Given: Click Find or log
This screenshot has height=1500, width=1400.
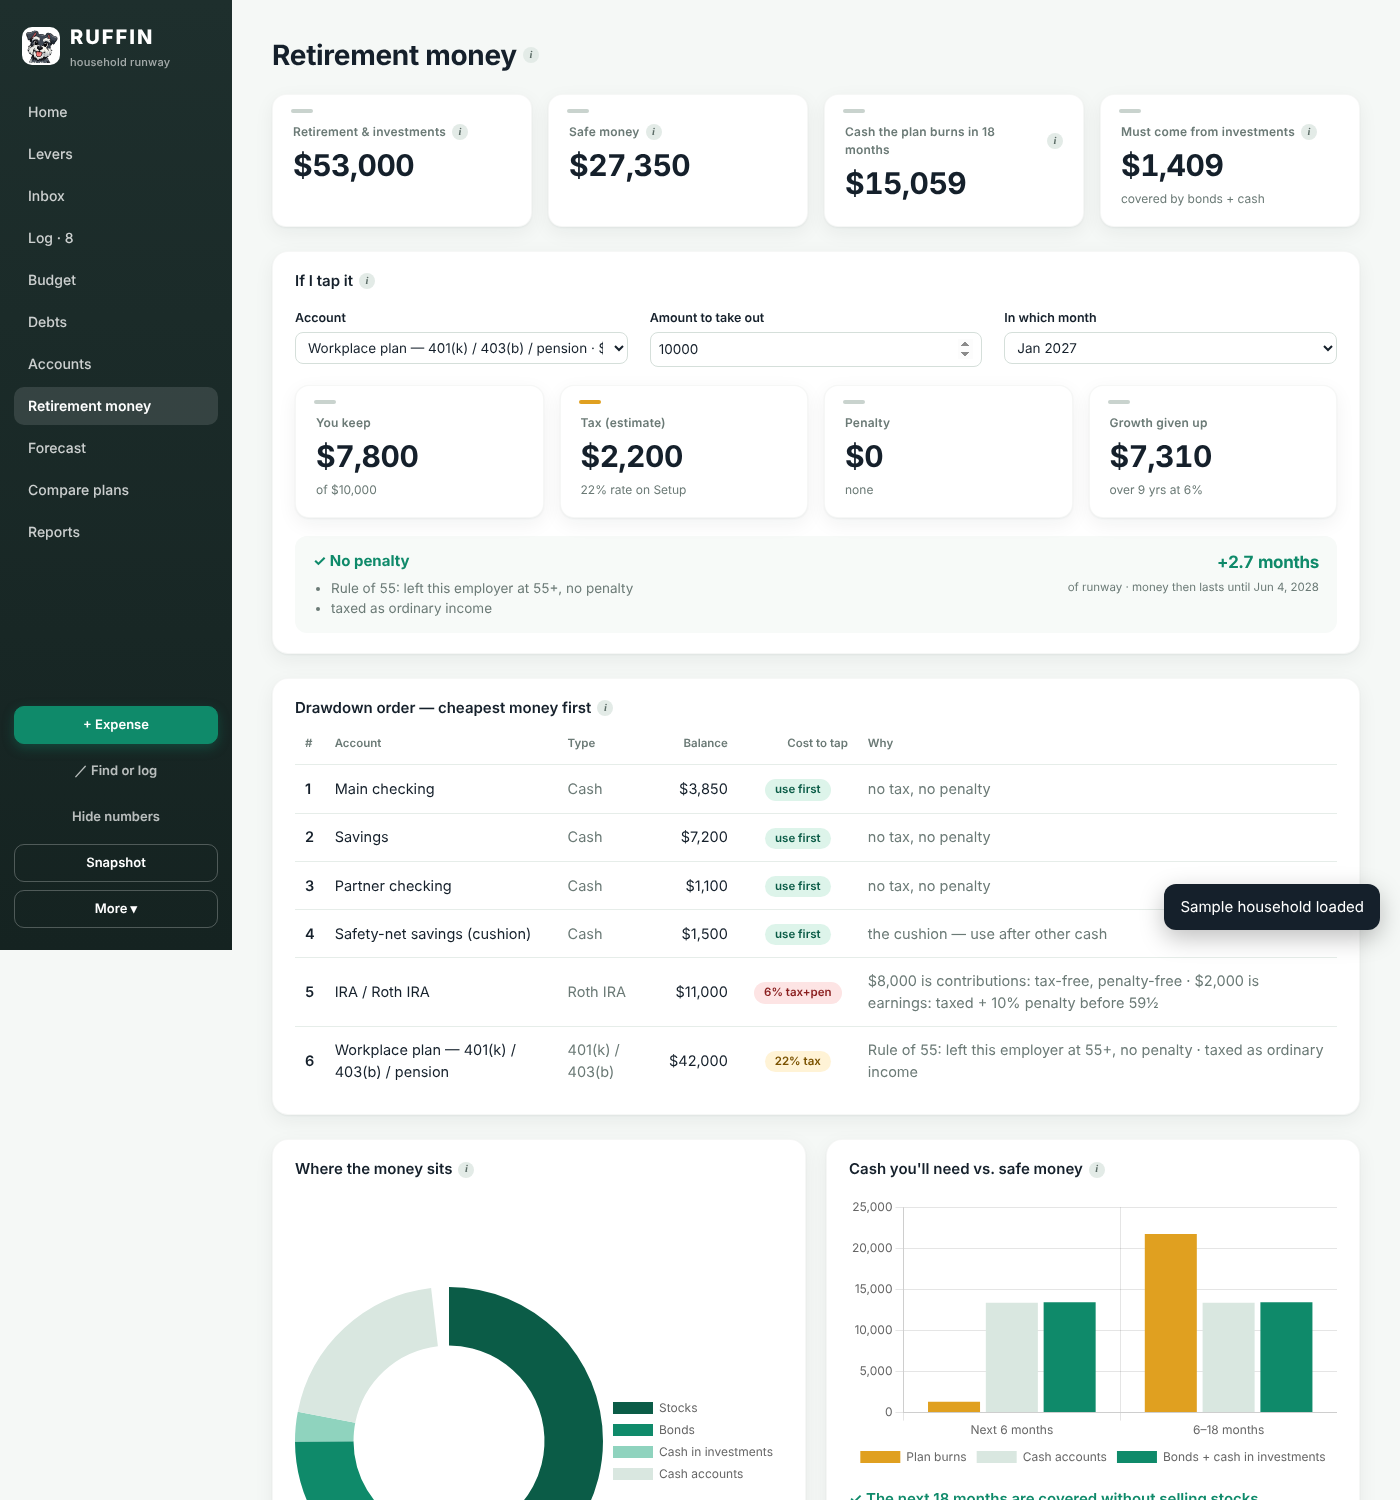Looking at the screenshot, I should coord(116,771).
